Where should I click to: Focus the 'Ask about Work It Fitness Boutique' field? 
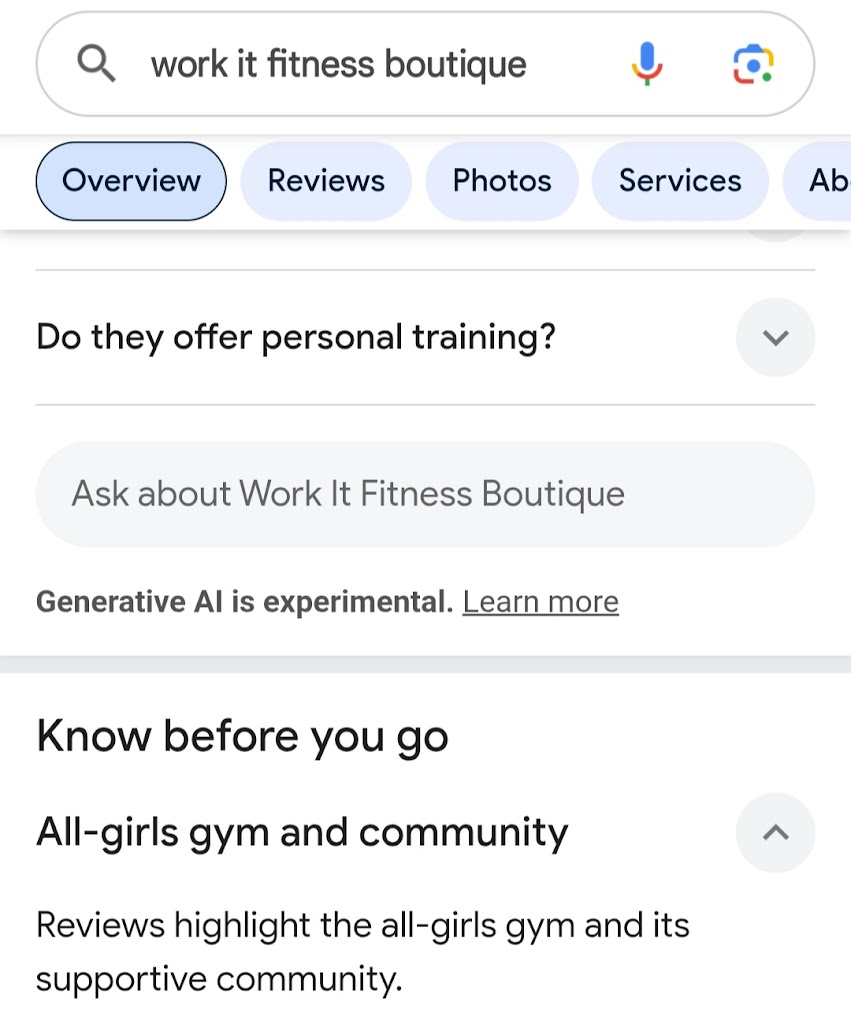coord(425,494)
